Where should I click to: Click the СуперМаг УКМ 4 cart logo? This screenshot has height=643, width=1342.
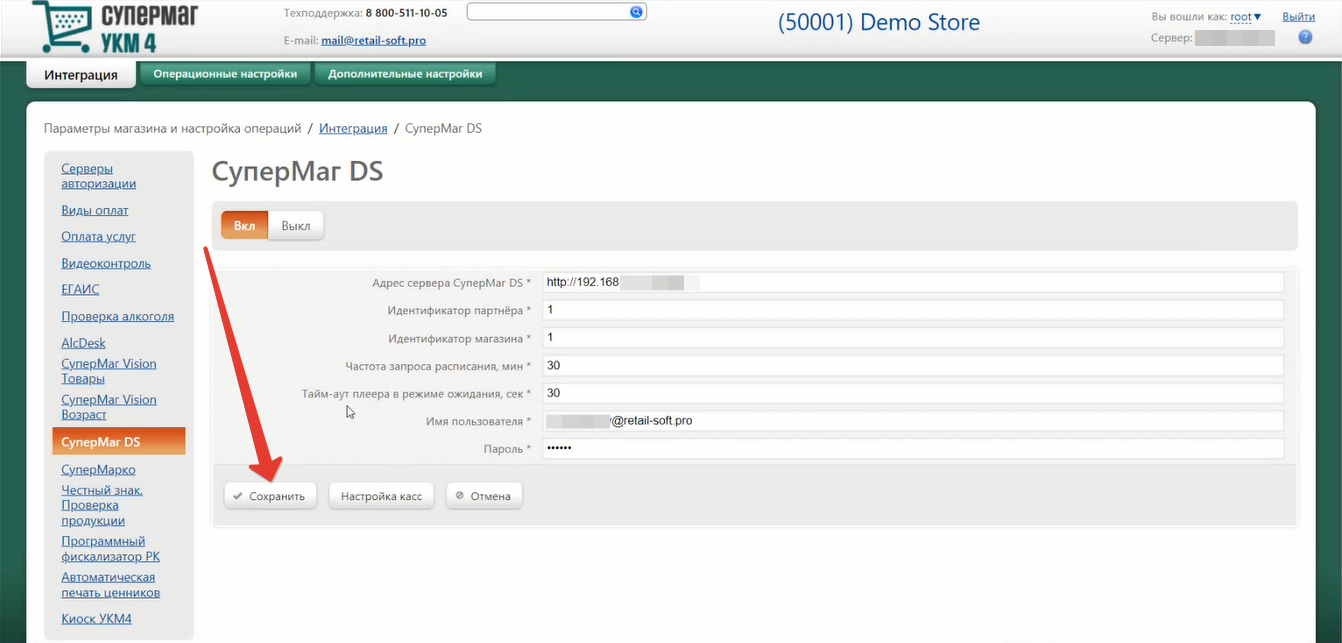coord(115,27)
